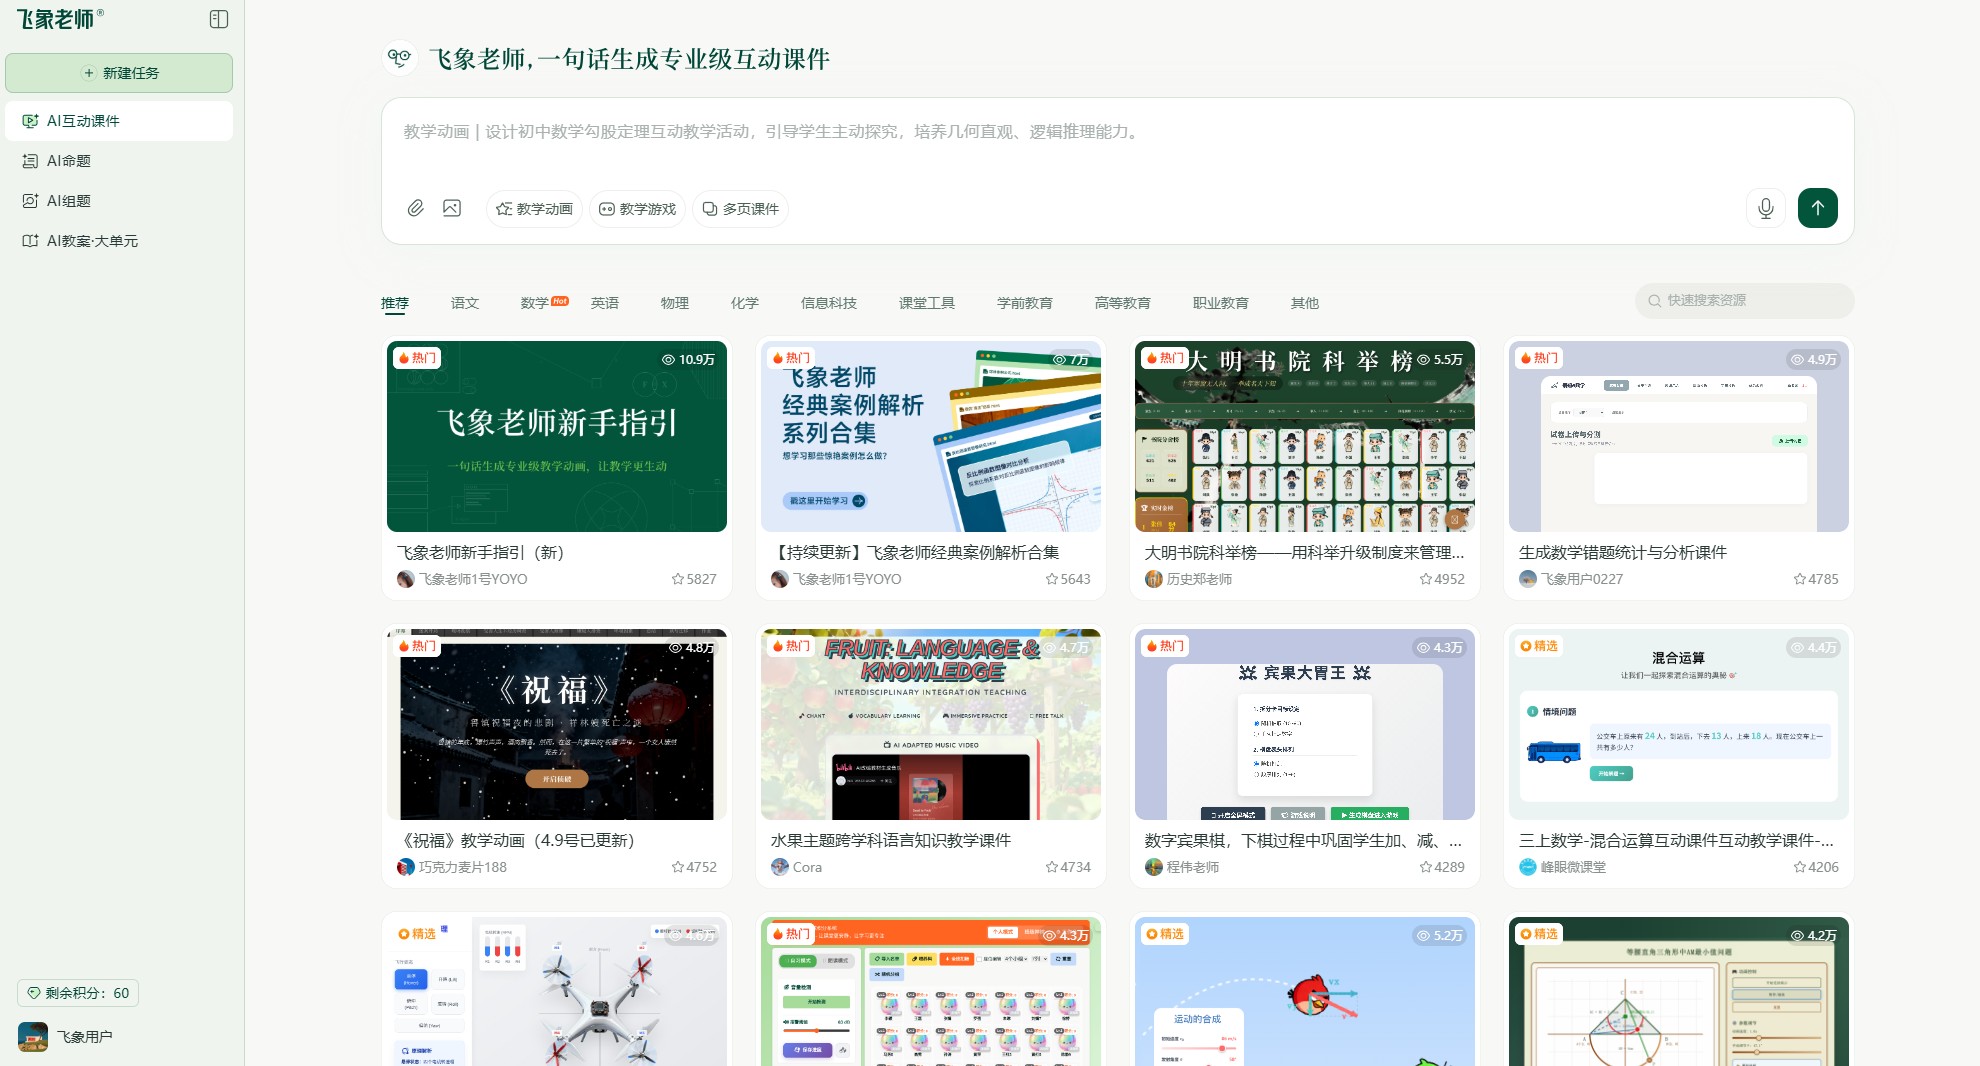The height and width of the screenshot is (1066, 1980).
Task: Open the angry bird motion thumbnail
Action: point(1305,991)
